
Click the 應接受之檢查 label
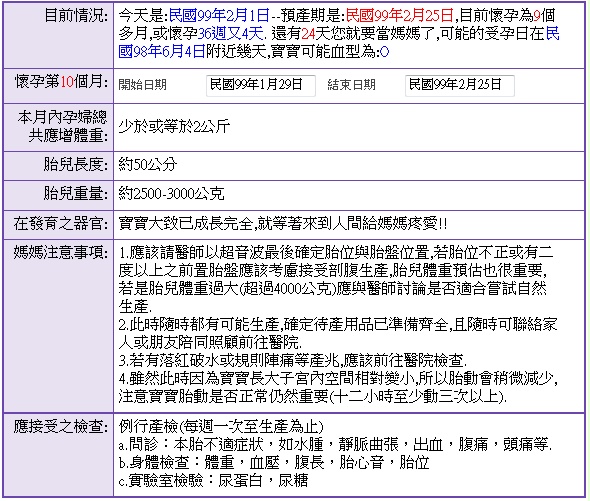click(x=61, y=427)
